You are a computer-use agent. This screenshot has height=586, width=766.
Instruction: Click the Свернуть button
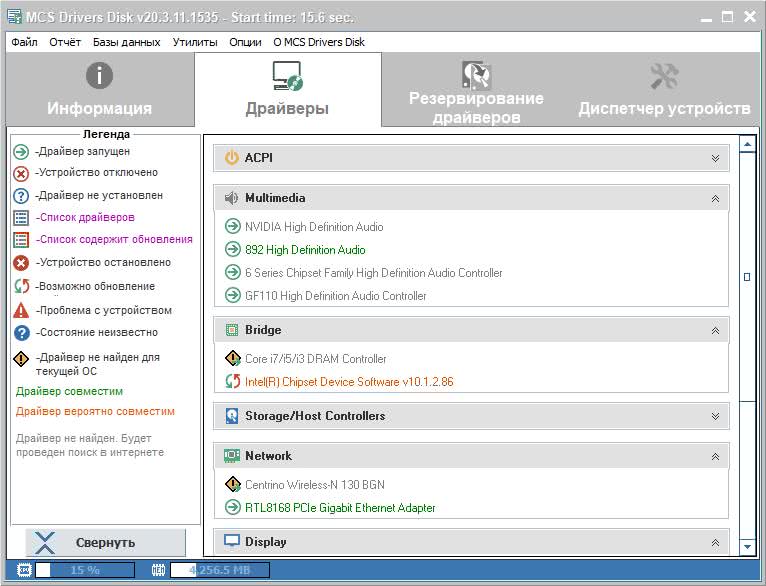106,543
